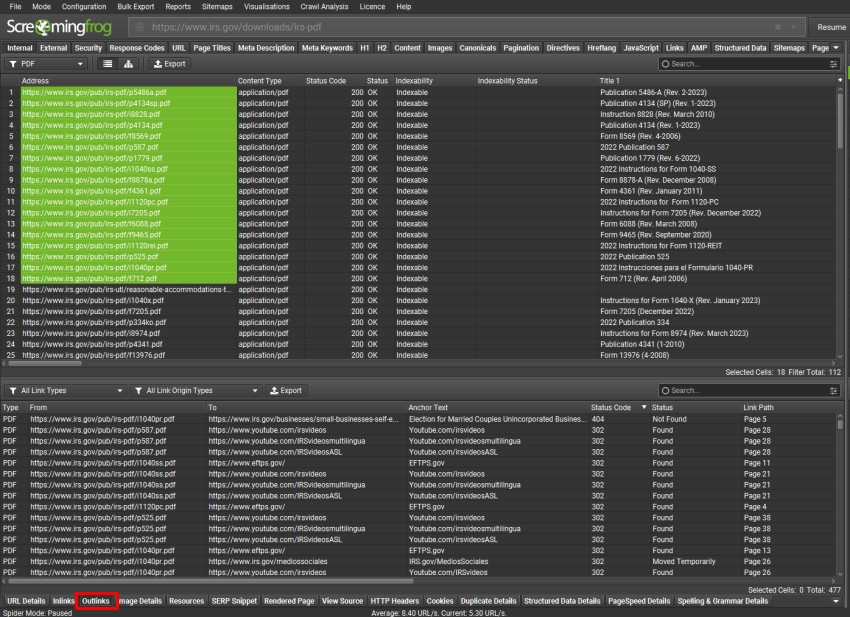850x617 pixels.
Task: Open the Outlinks bottom tab
Action: pyautogui.click(x=96, y=601)
